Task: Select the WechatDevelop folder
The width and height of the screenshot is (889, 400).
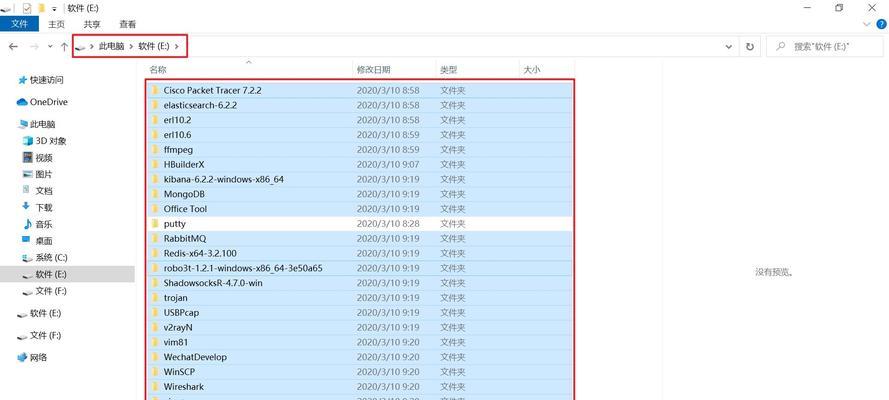Action: pyautogui.click(x=361, y=357)
